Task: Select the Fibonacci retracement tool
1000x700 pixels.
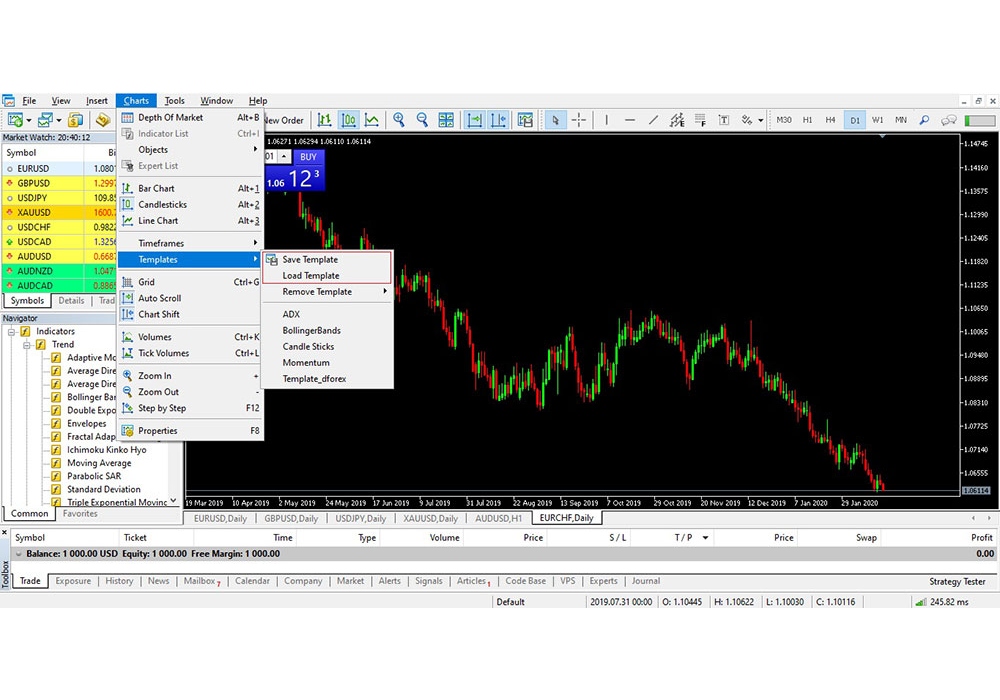Action: (700, 120)
